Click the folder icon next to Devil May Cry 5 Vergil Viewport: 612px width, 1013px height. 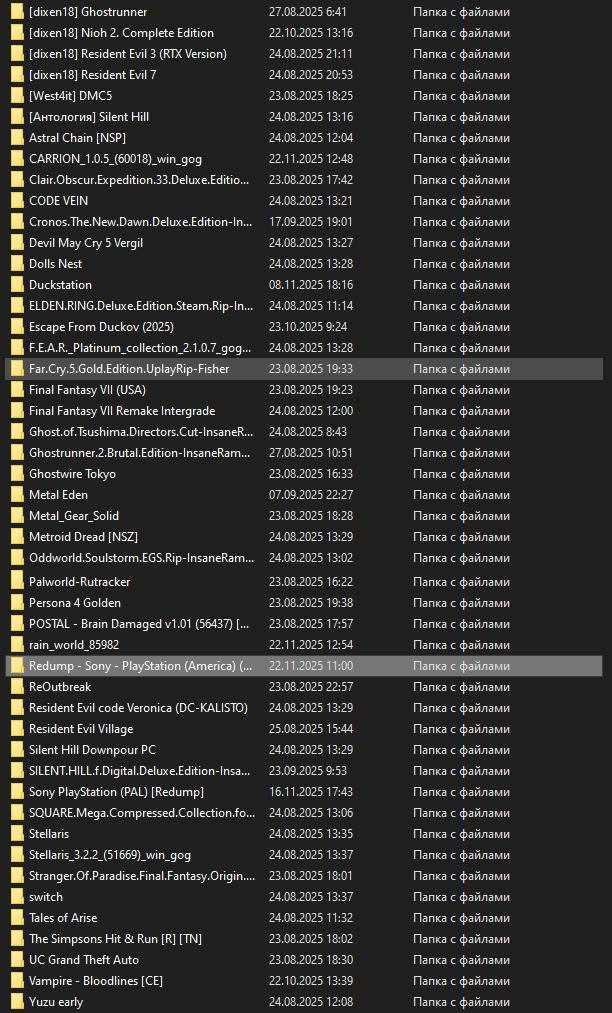(x=17, y=243)
